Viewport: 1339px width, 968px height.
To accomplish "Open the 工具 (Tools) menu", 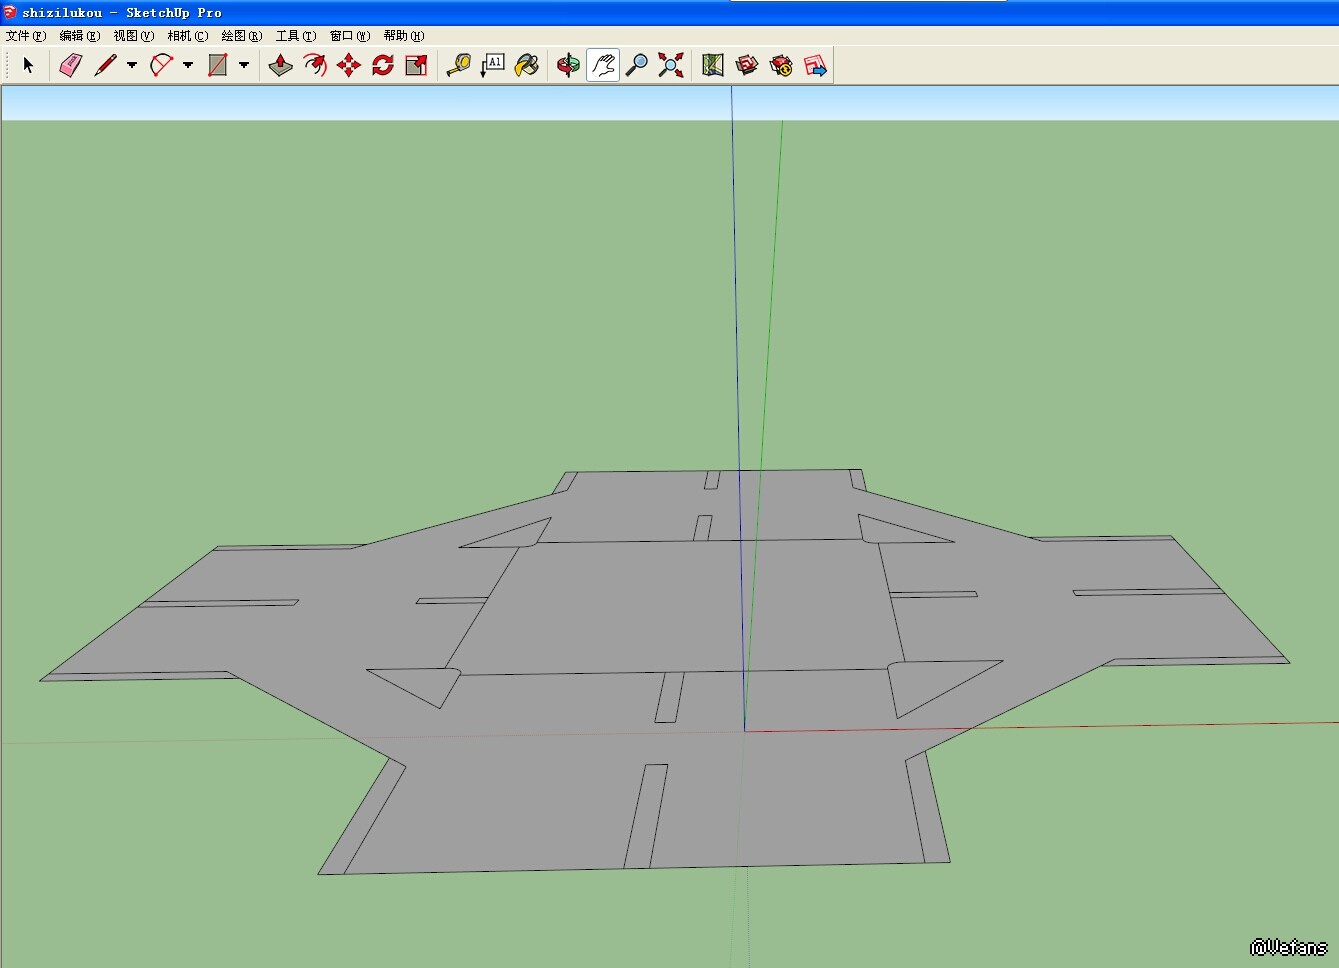I will point(295,36).
